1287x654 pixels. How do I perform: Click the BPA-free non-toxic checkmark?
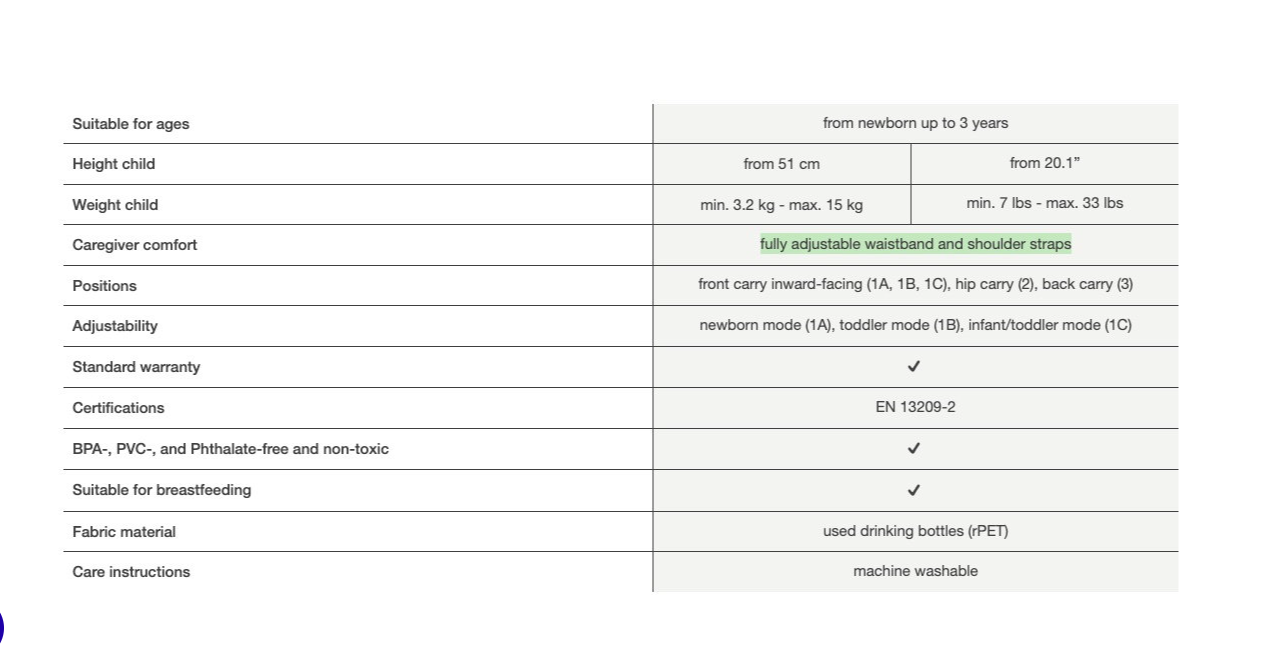click(913, 449)
